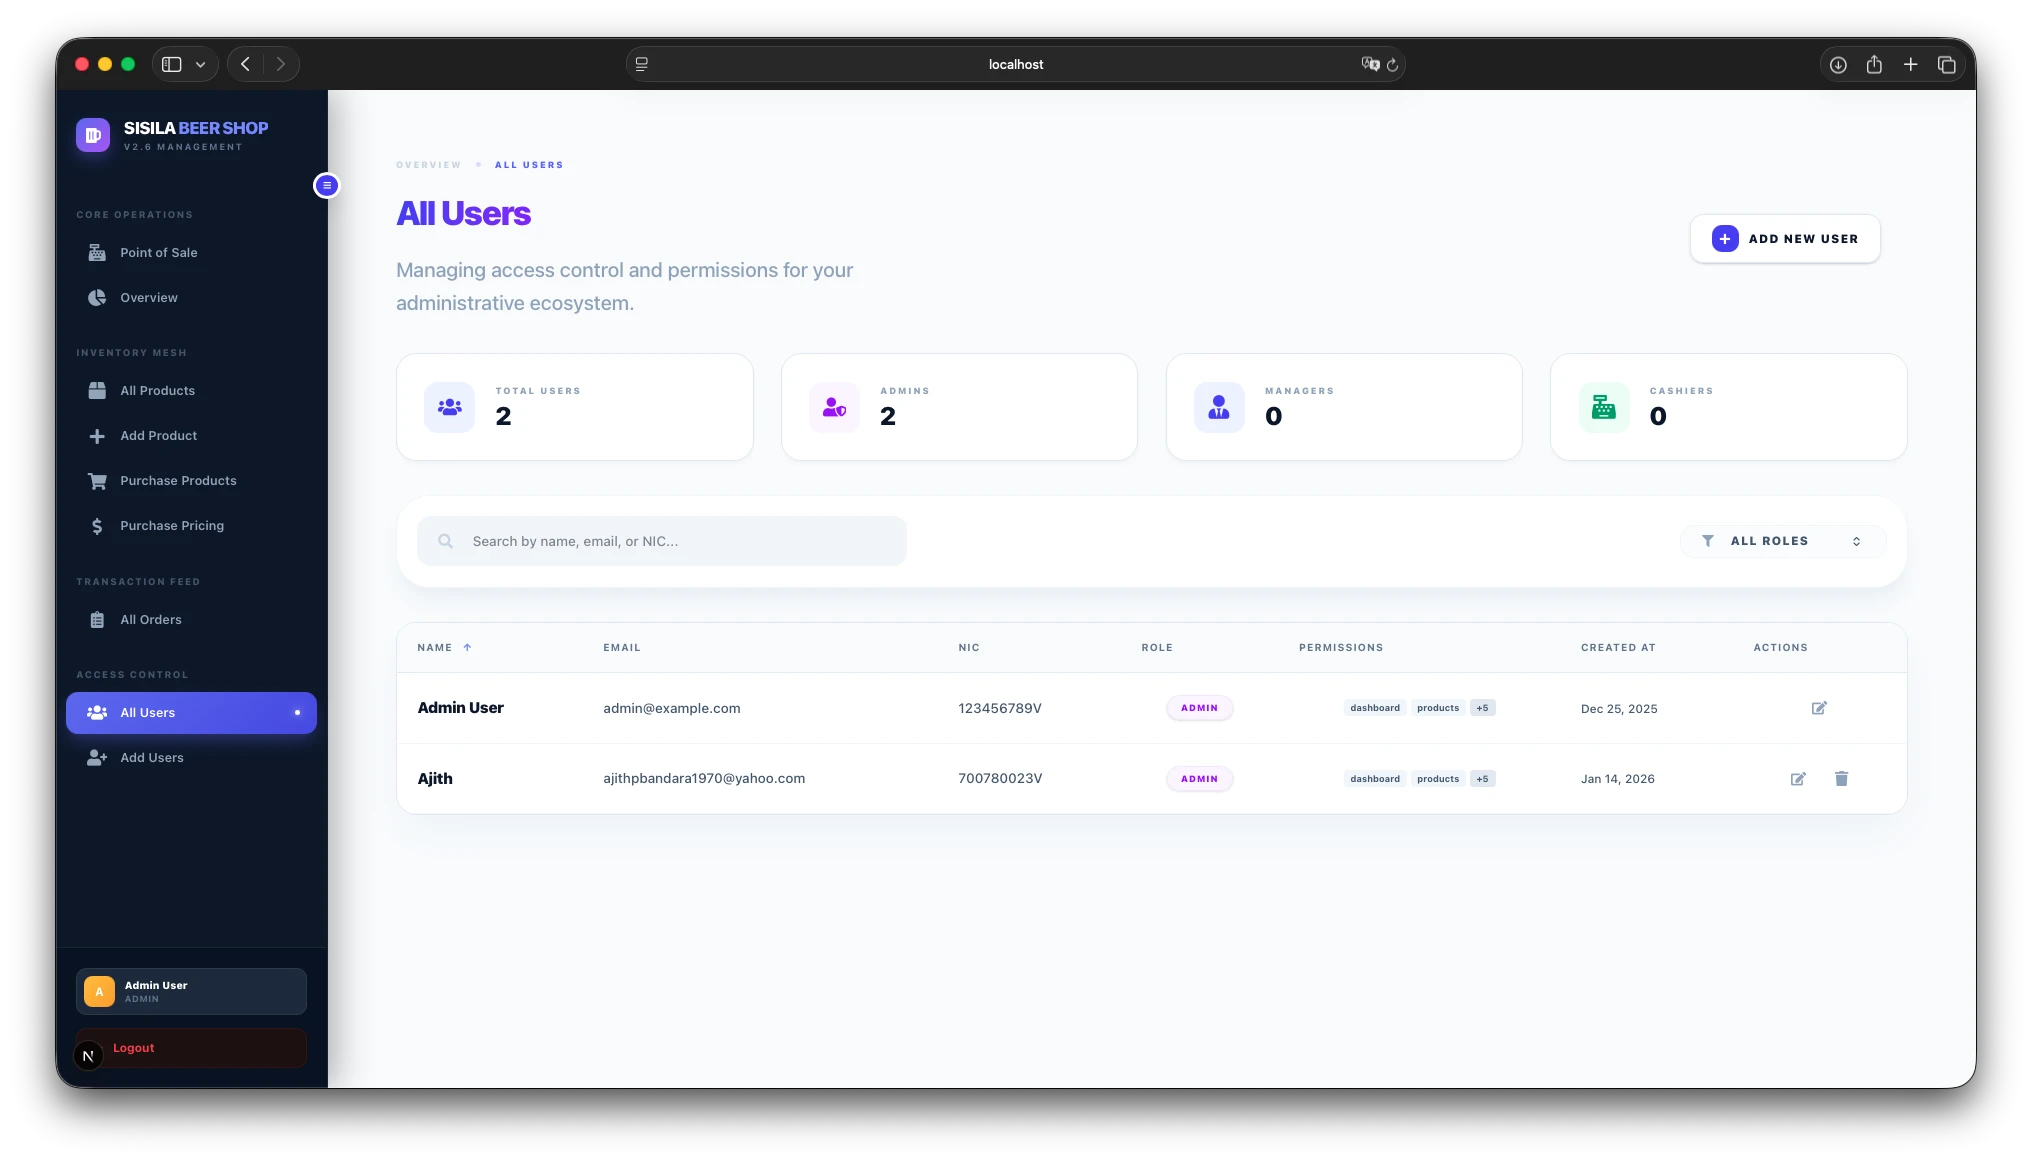Image resolution: width=2032 pixels, height=1162 pixels.
Task: Click the localhost address bar
Action: [x=1015, y=64]
